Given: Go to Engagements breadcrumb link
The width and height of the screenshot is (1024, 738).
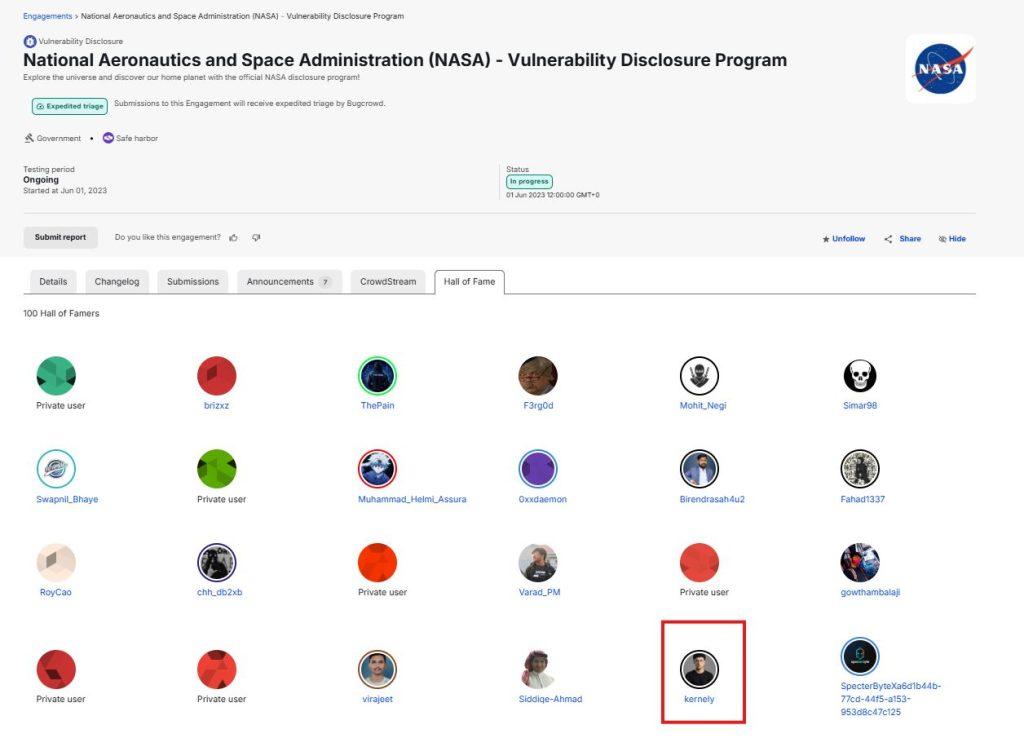Looking at the screenshot, I should 47,16.
